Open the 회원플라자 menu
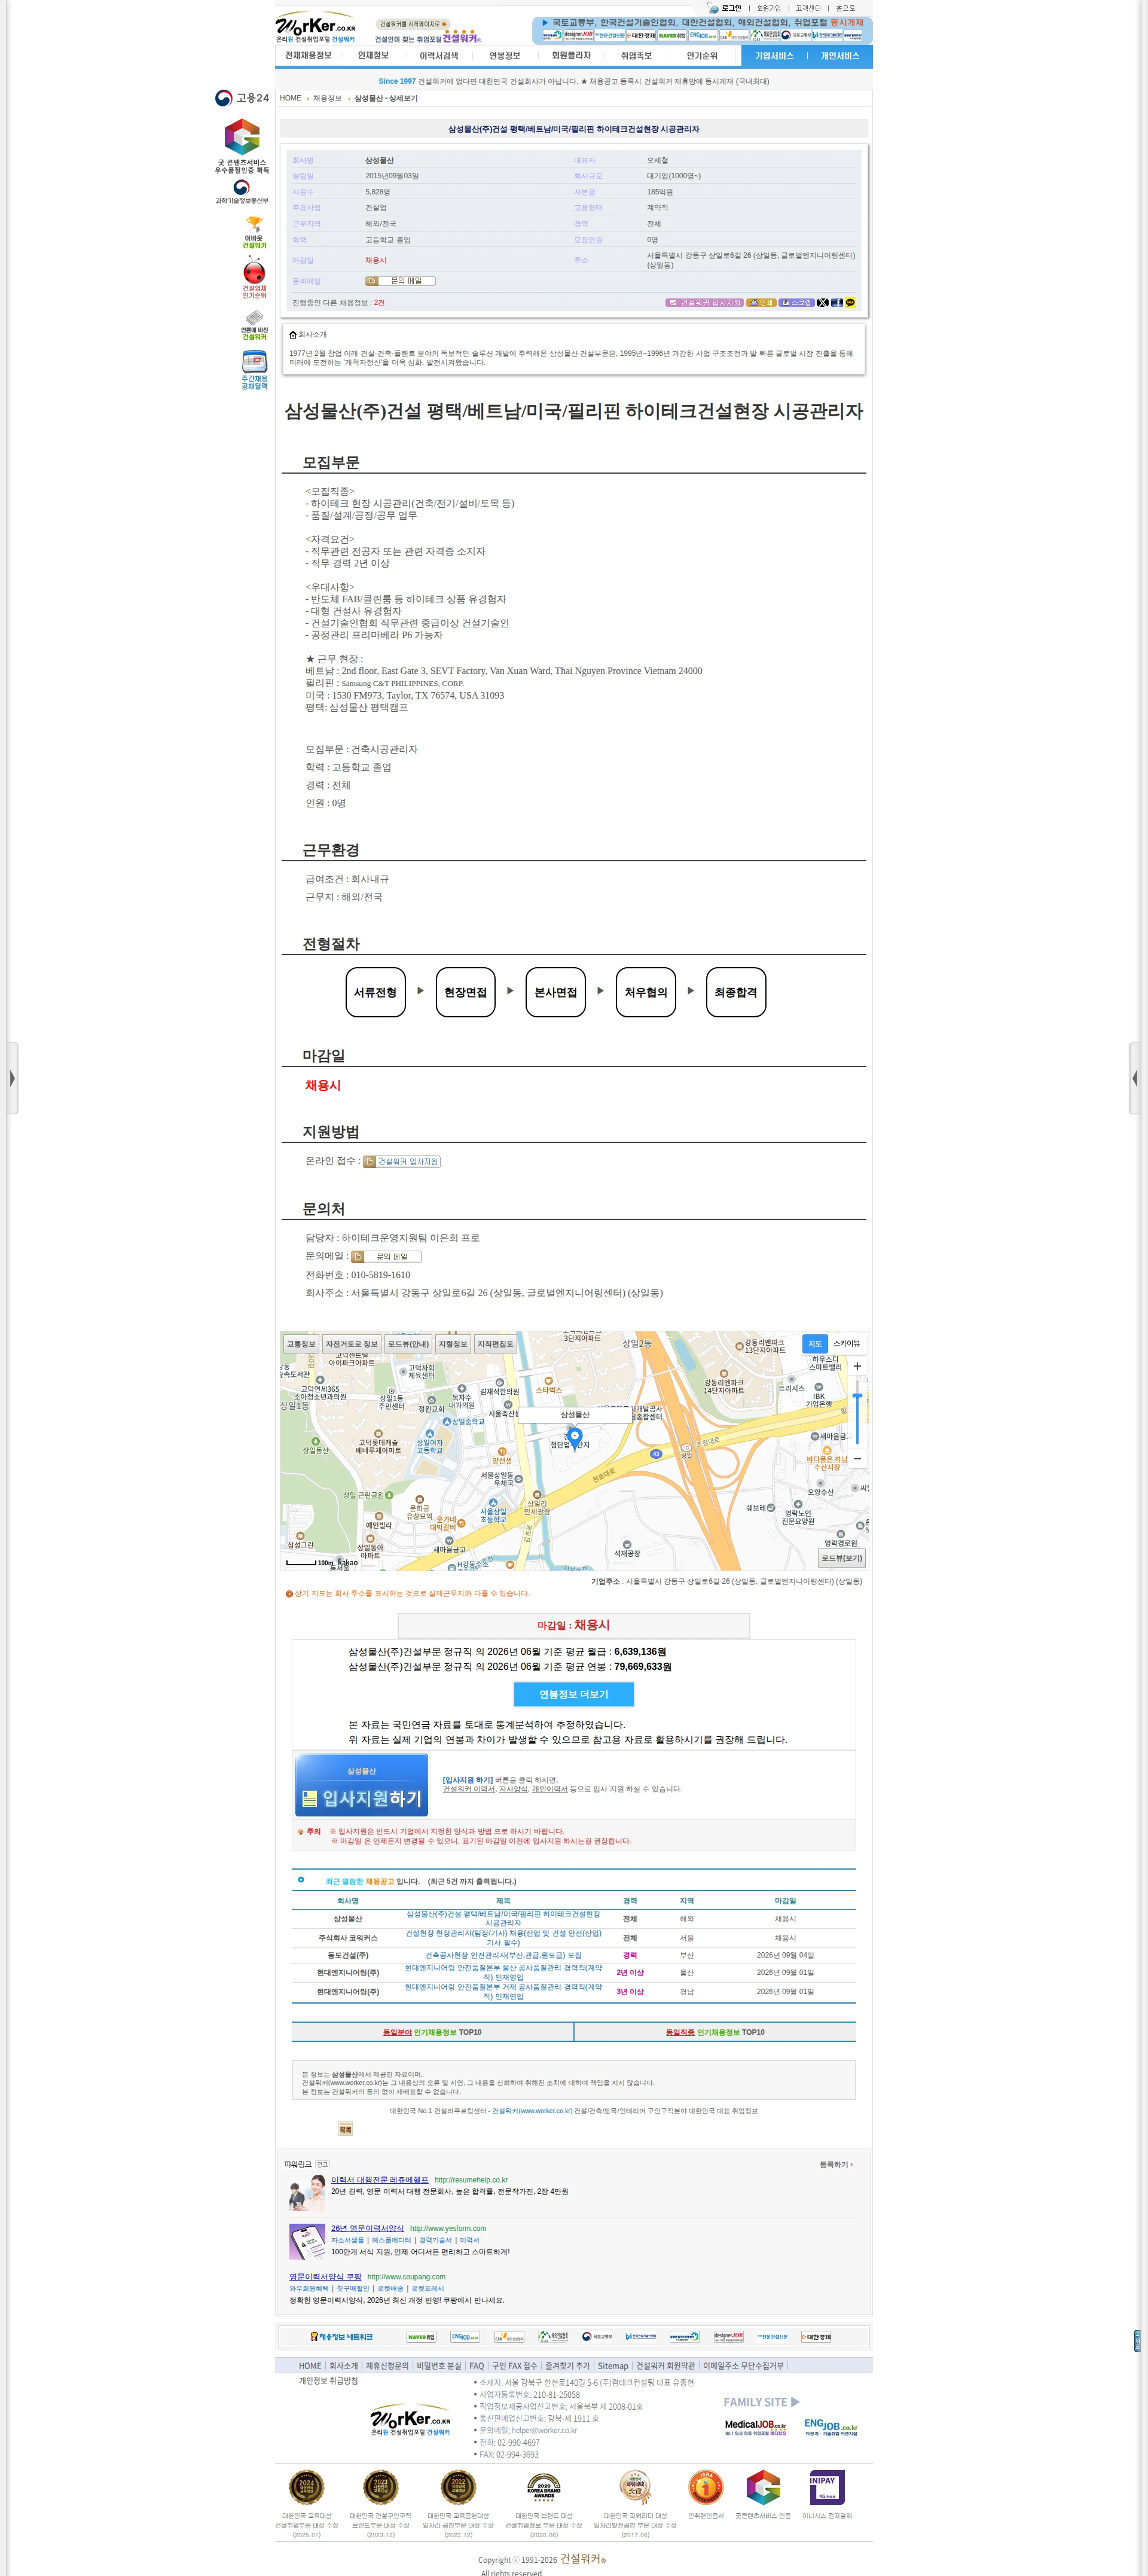Viewport: 1148px width, 2576px height. coord(571,56)
